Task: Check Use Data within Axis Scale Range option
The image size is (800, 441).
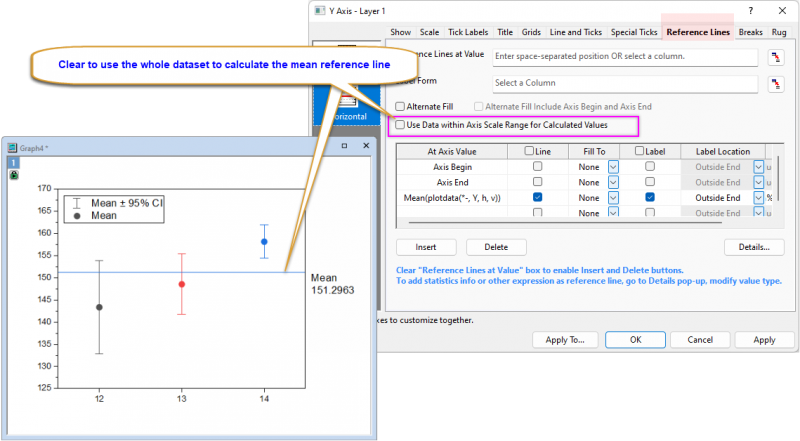Action: coord(401,125)
